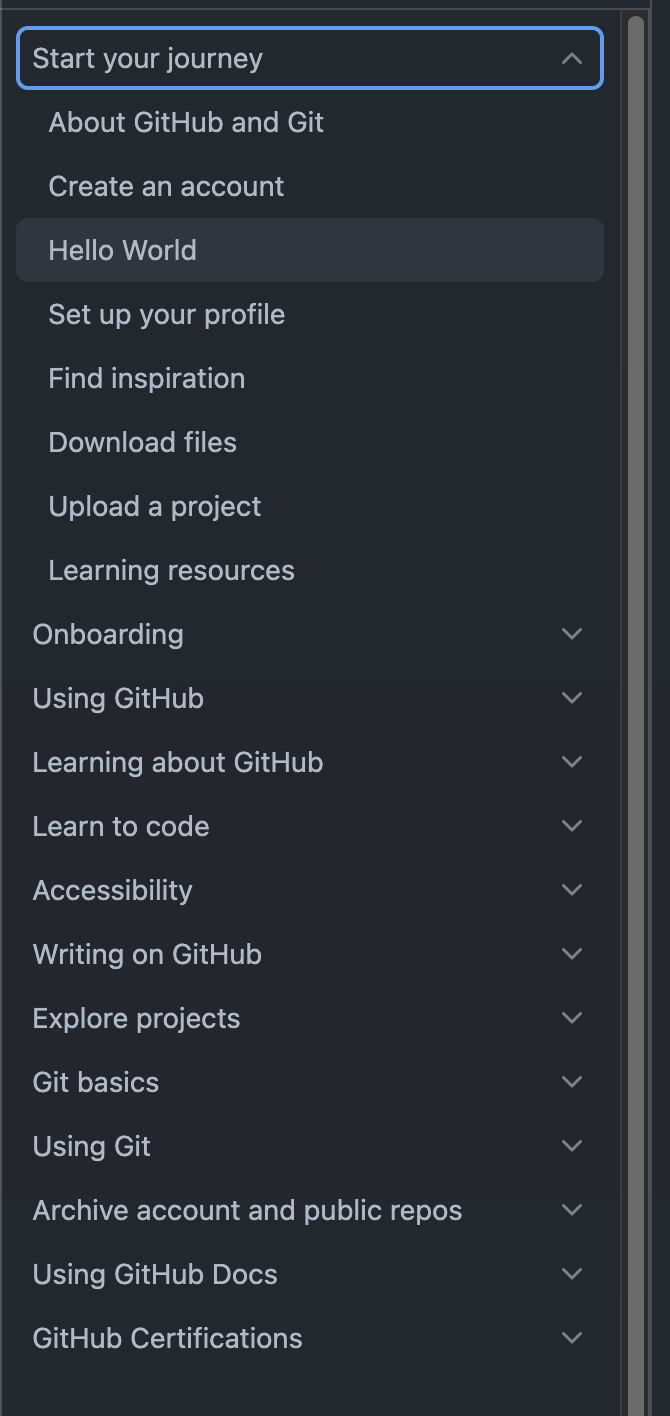The height and width of the screenshot is (1416, 670).
Task: Select the Hello World article
Action: coord(122,251)
